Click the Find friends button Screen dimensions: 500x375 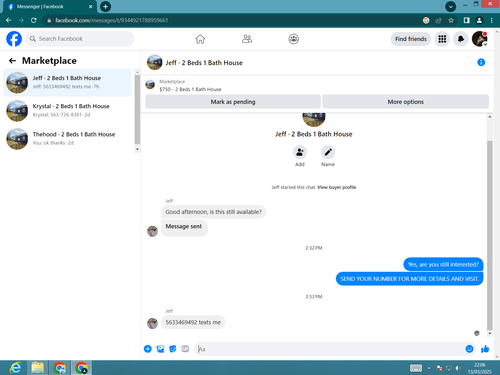(411, 39)
